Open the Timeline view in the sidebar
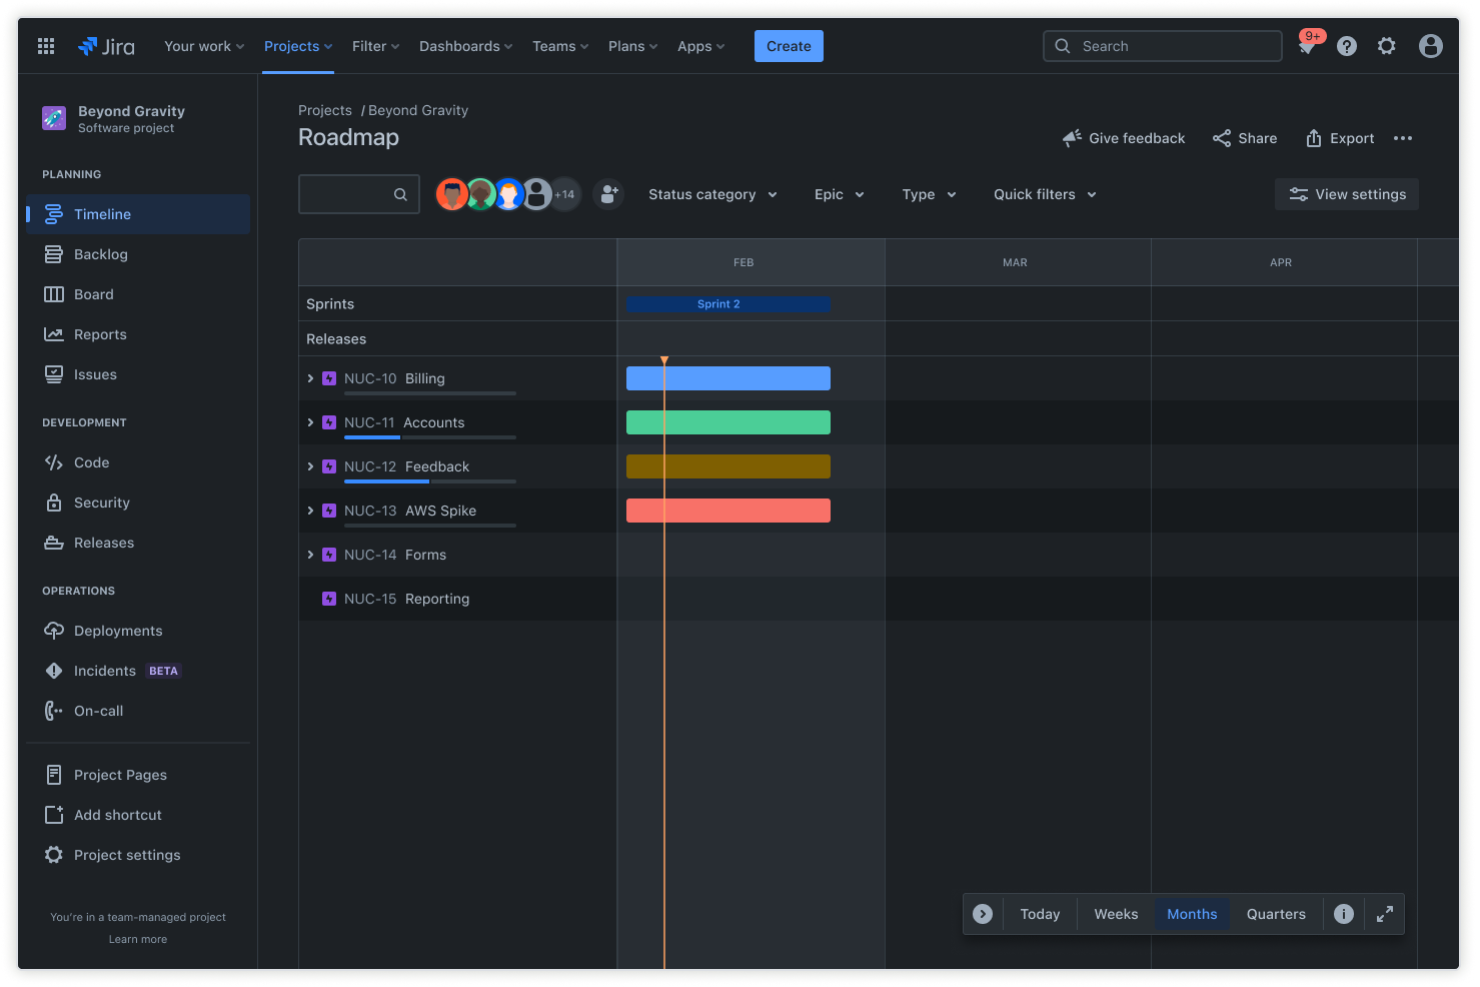Image resolution: width=1480 pixels, height=987 pixels. click(x=102, y=213)
